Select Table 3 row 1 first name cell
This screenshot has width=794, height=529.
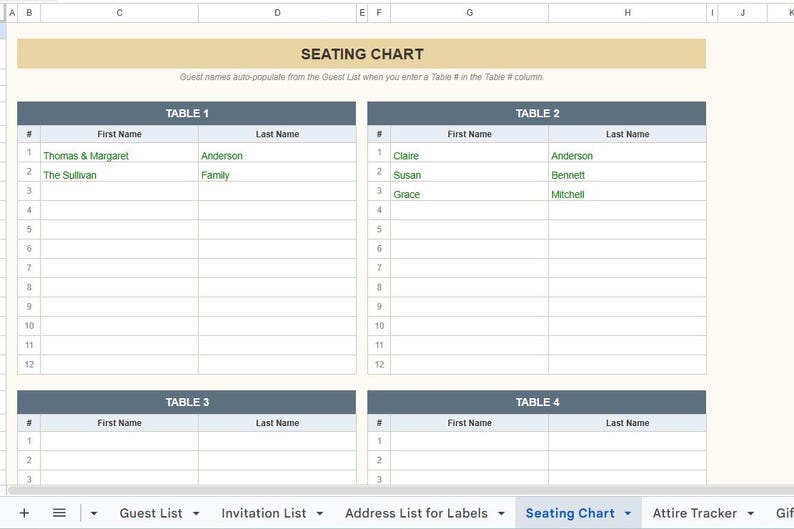coord(120,441)
